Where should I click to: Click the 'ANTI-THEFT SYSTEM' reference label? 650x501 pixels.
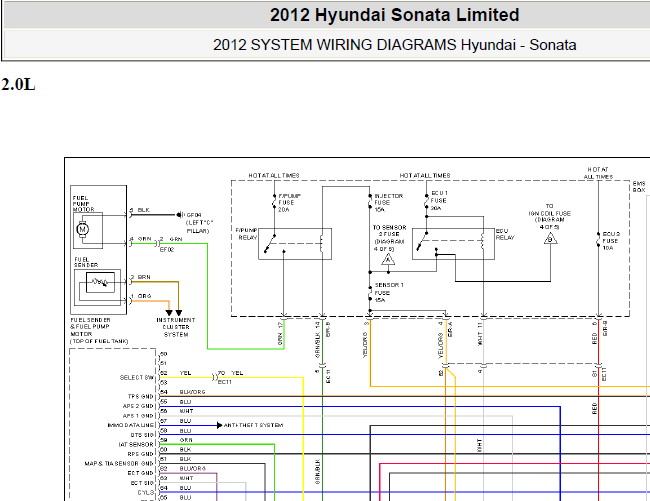click(x=253, y=425)
